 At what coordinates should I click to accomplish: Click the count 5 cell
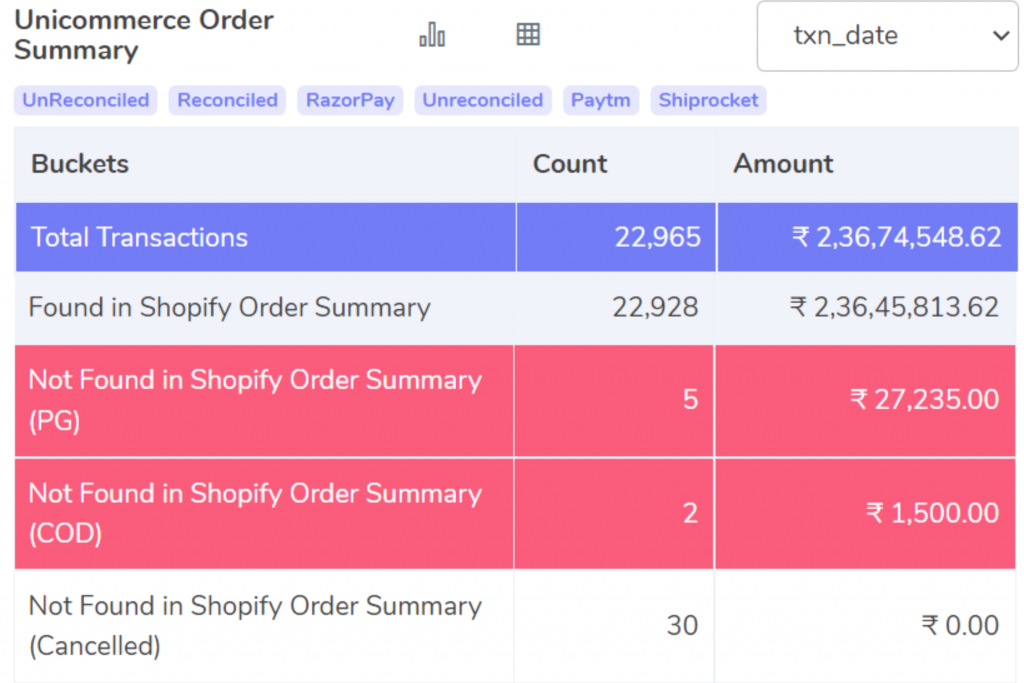click(614, 400)
